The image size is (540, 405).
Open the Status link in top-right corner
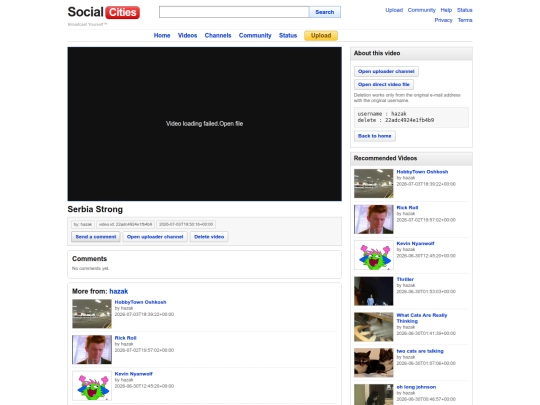pos(465,10)
